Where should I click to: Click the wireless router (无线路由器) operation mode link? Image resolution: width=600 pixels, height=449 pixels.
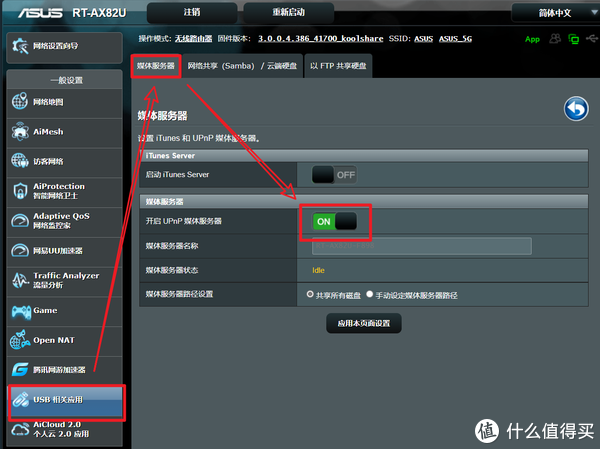pos(193,39)
